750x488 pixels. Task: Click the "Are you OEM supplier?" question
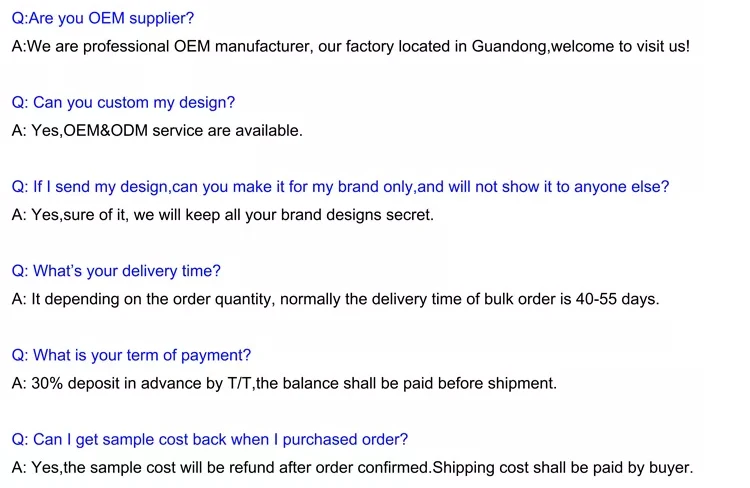pyautogui.click(x=103, y=18)
